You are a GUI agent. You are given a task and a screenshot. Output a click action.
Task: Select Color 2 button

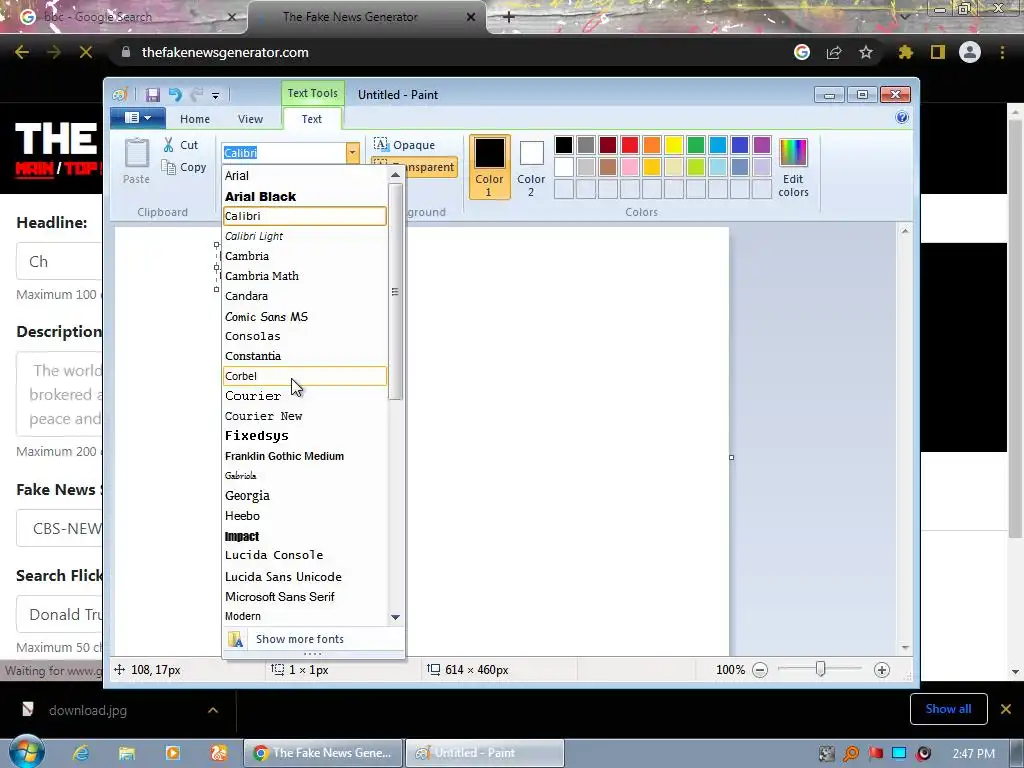(x=531, y=167)
